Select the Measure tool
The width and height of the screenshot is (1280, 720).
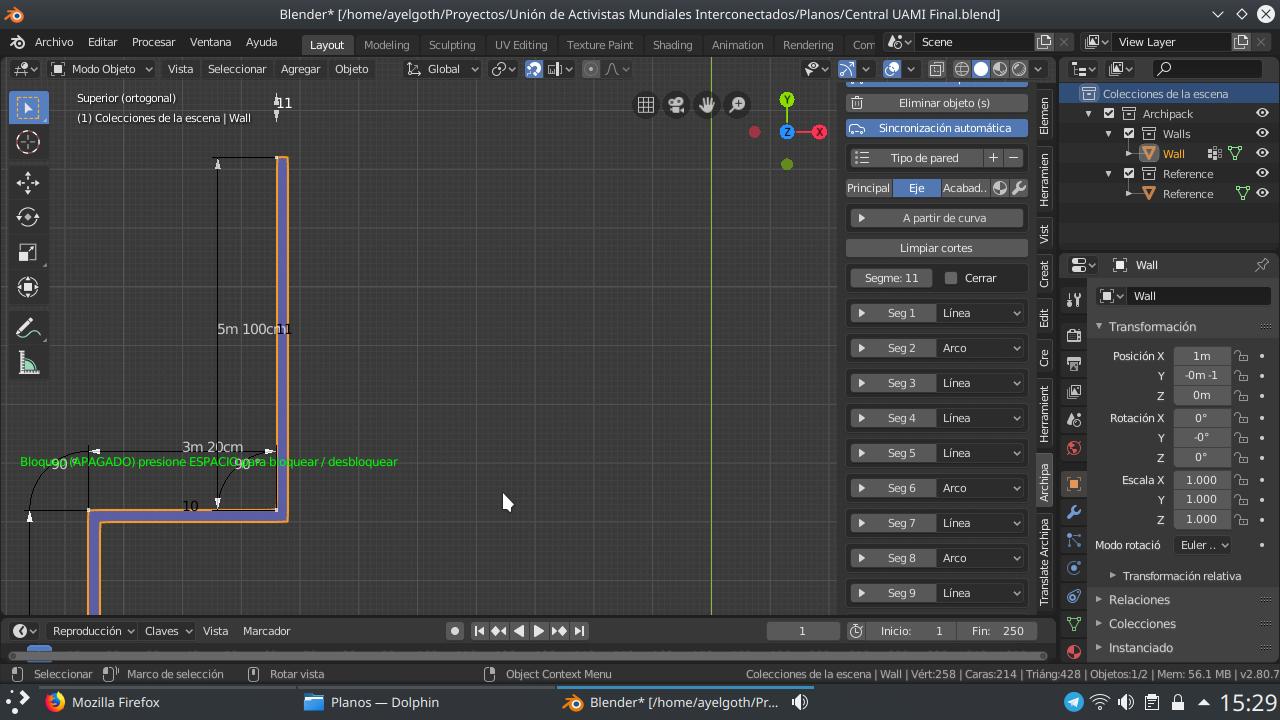click(28, 363)
